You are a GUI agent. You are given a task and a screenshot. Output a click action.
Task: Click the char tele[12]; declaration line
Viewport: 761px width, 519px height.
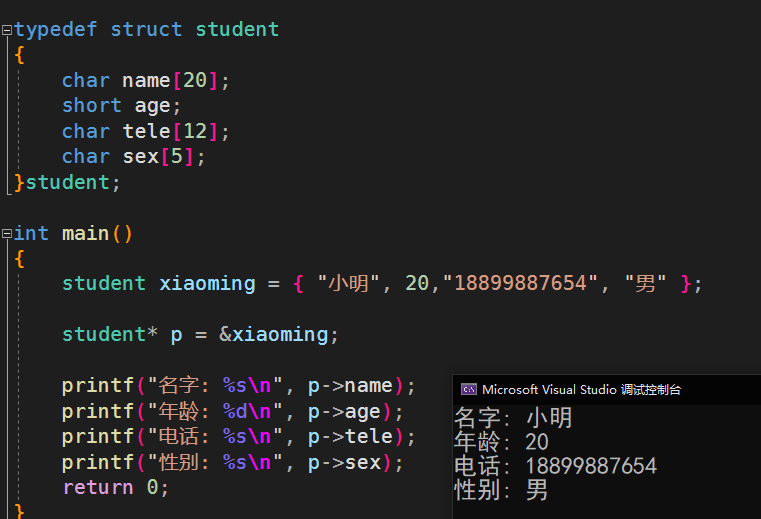(146, 132)
